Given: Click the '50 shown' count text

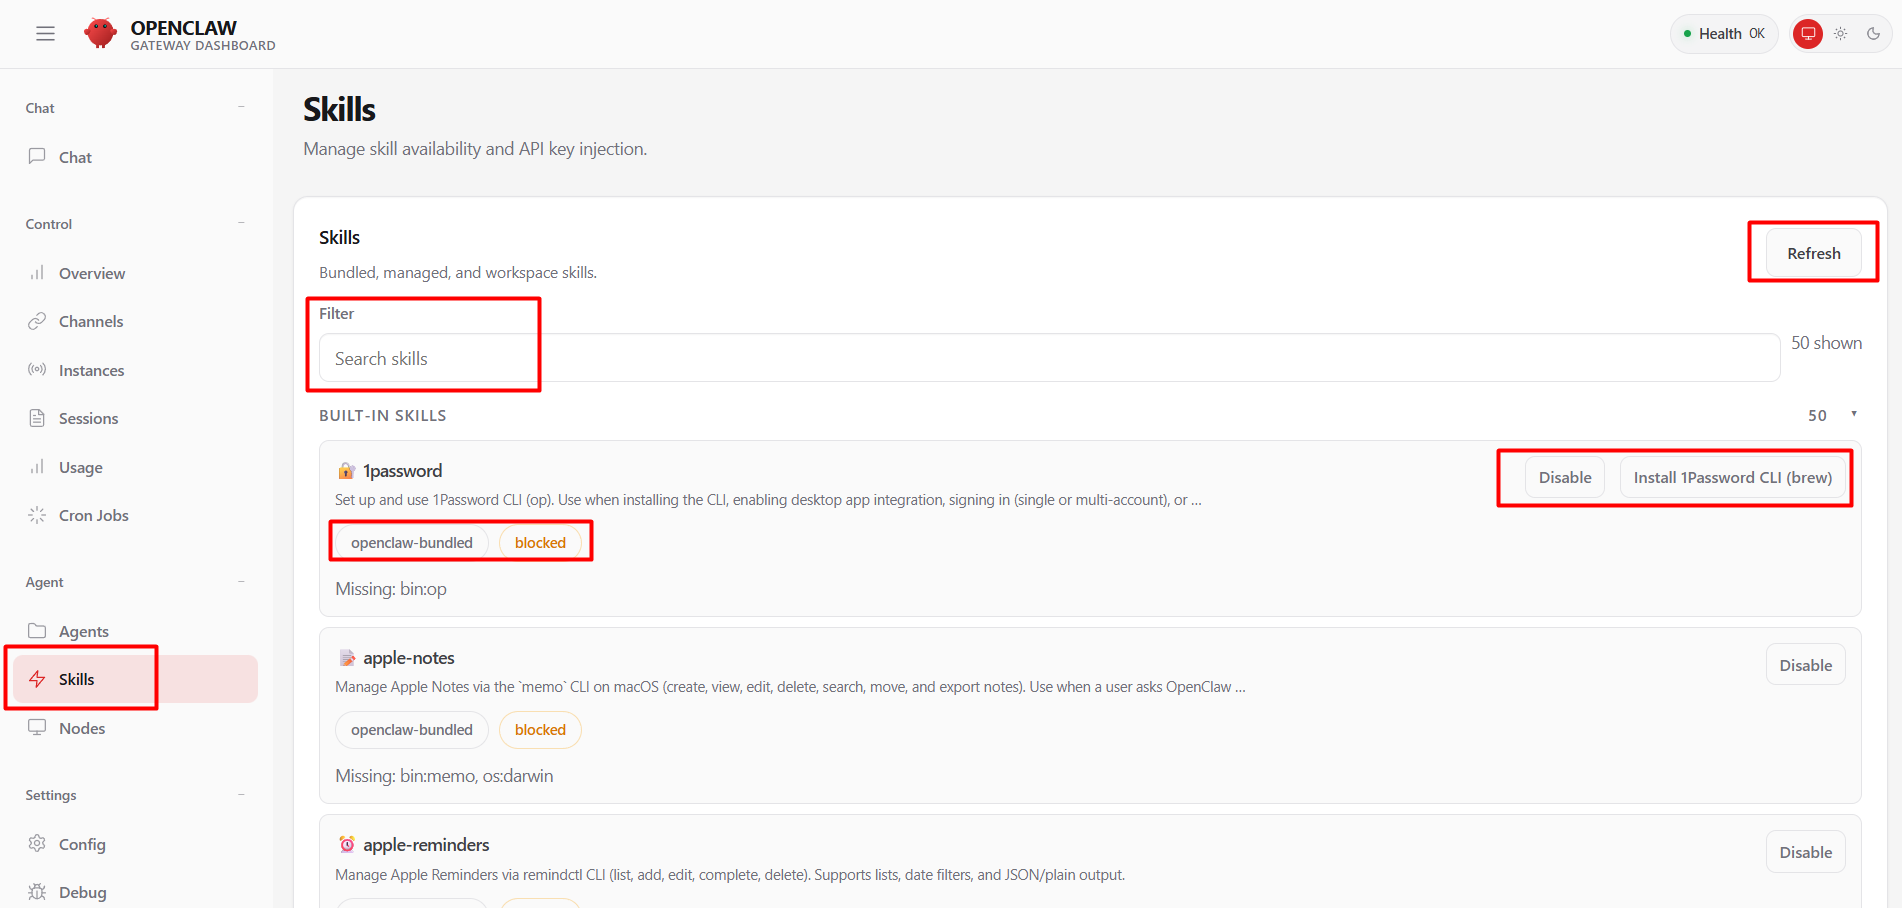Looking at the screenshot, I should point(1826,343).
